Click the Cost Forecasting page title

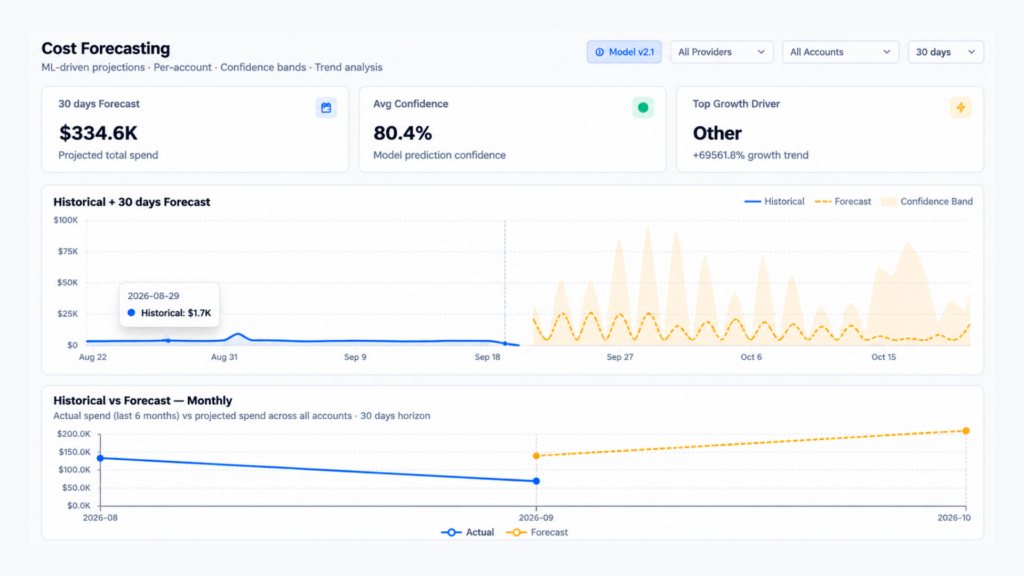click(x=106, y=48)
